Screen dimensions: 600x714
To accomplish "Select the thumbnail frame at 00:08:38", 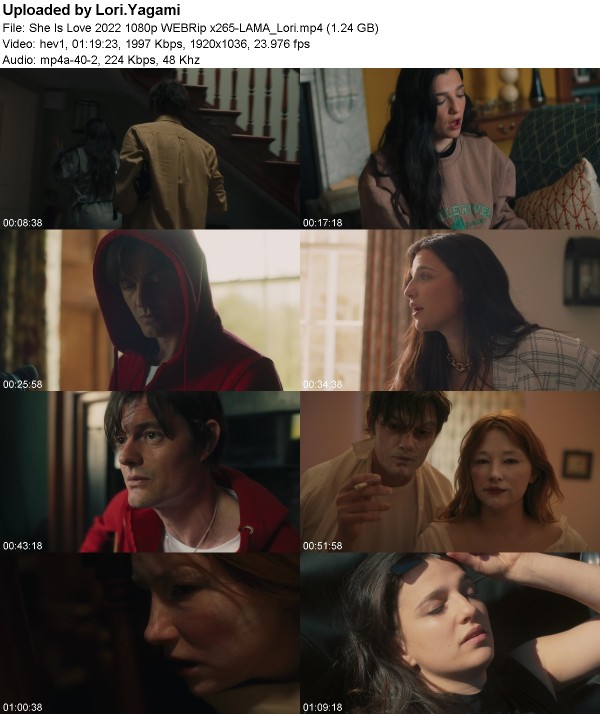I will click(x=150, y=148).
